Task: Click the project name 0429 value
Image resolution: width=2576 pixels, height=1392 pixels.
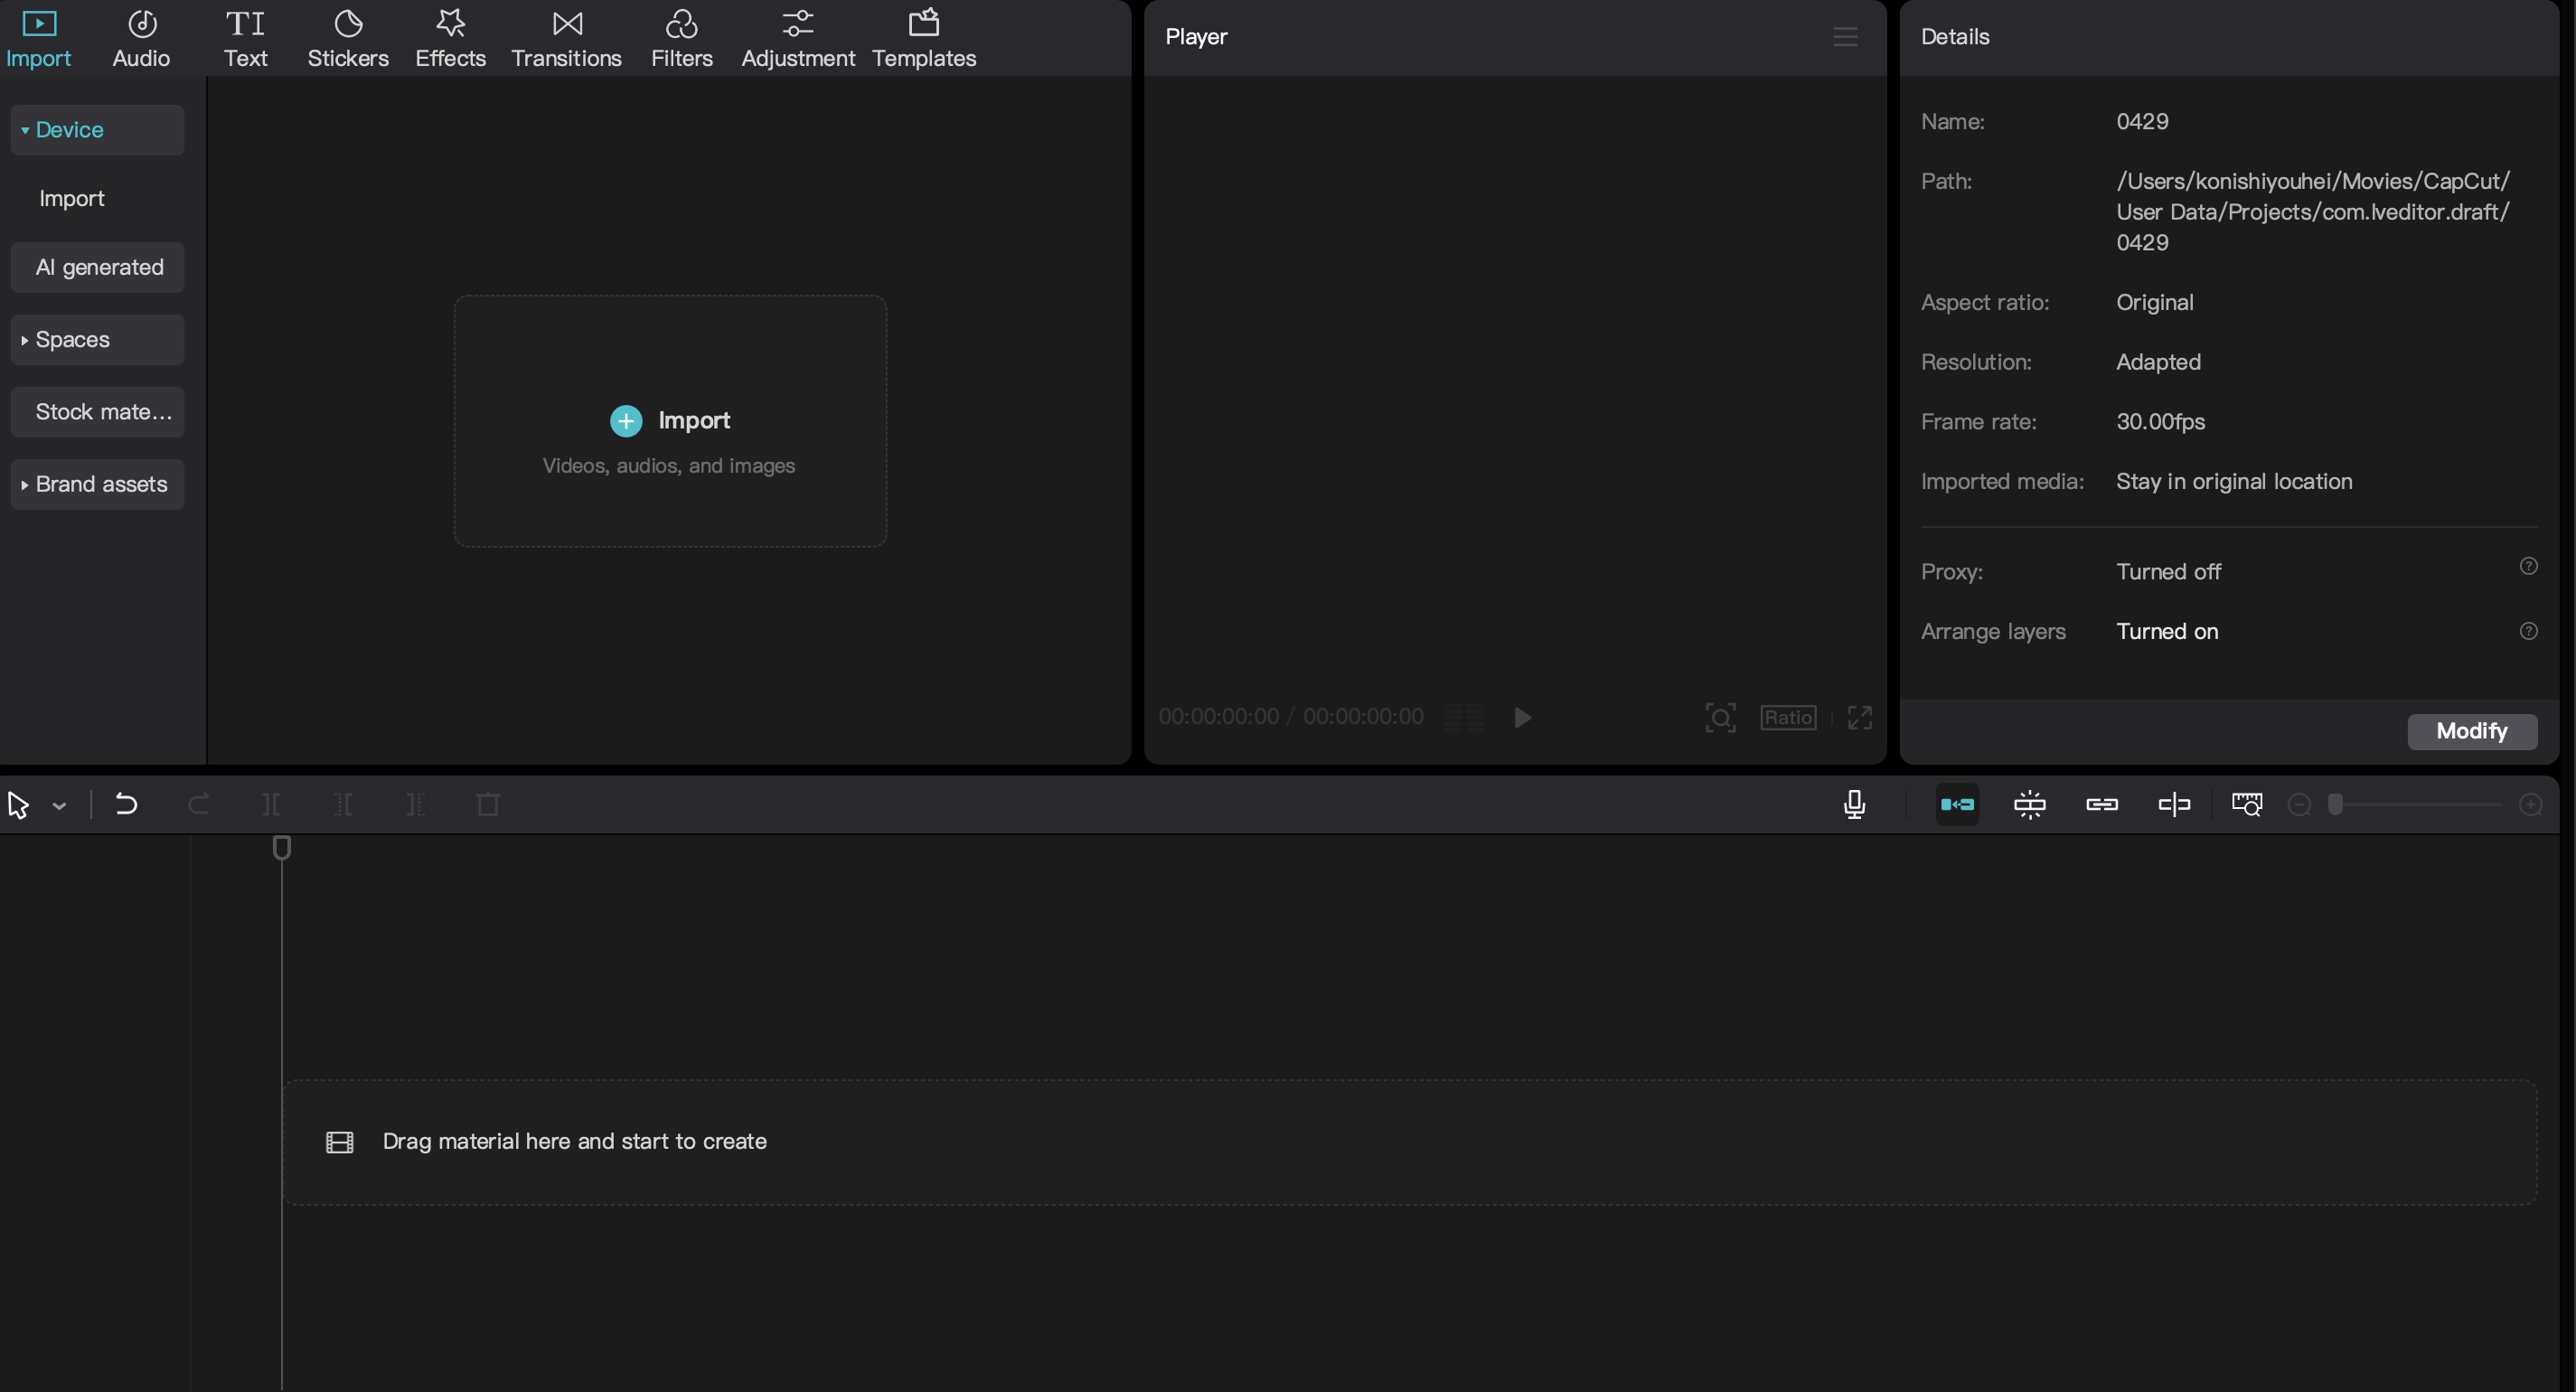Action: [x=2142, y=121]
